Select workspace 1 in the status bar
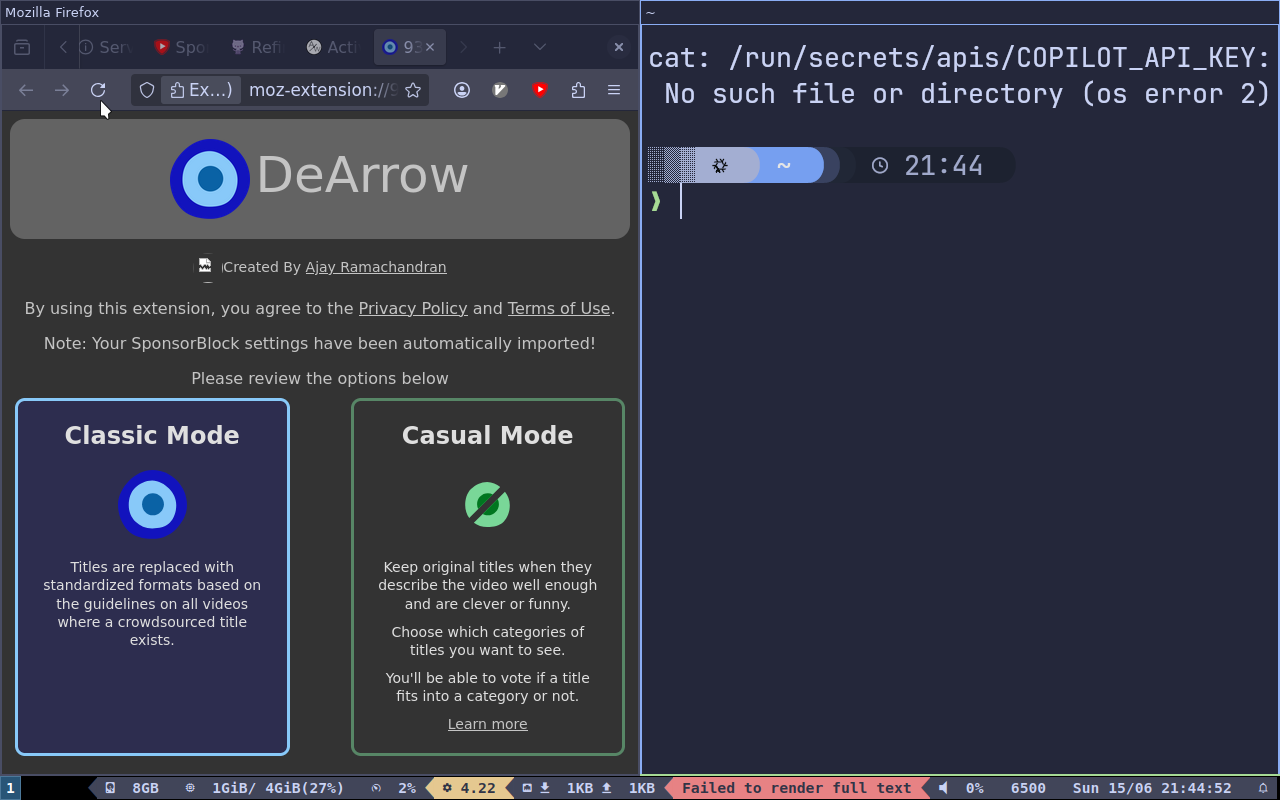 point(11,788)
